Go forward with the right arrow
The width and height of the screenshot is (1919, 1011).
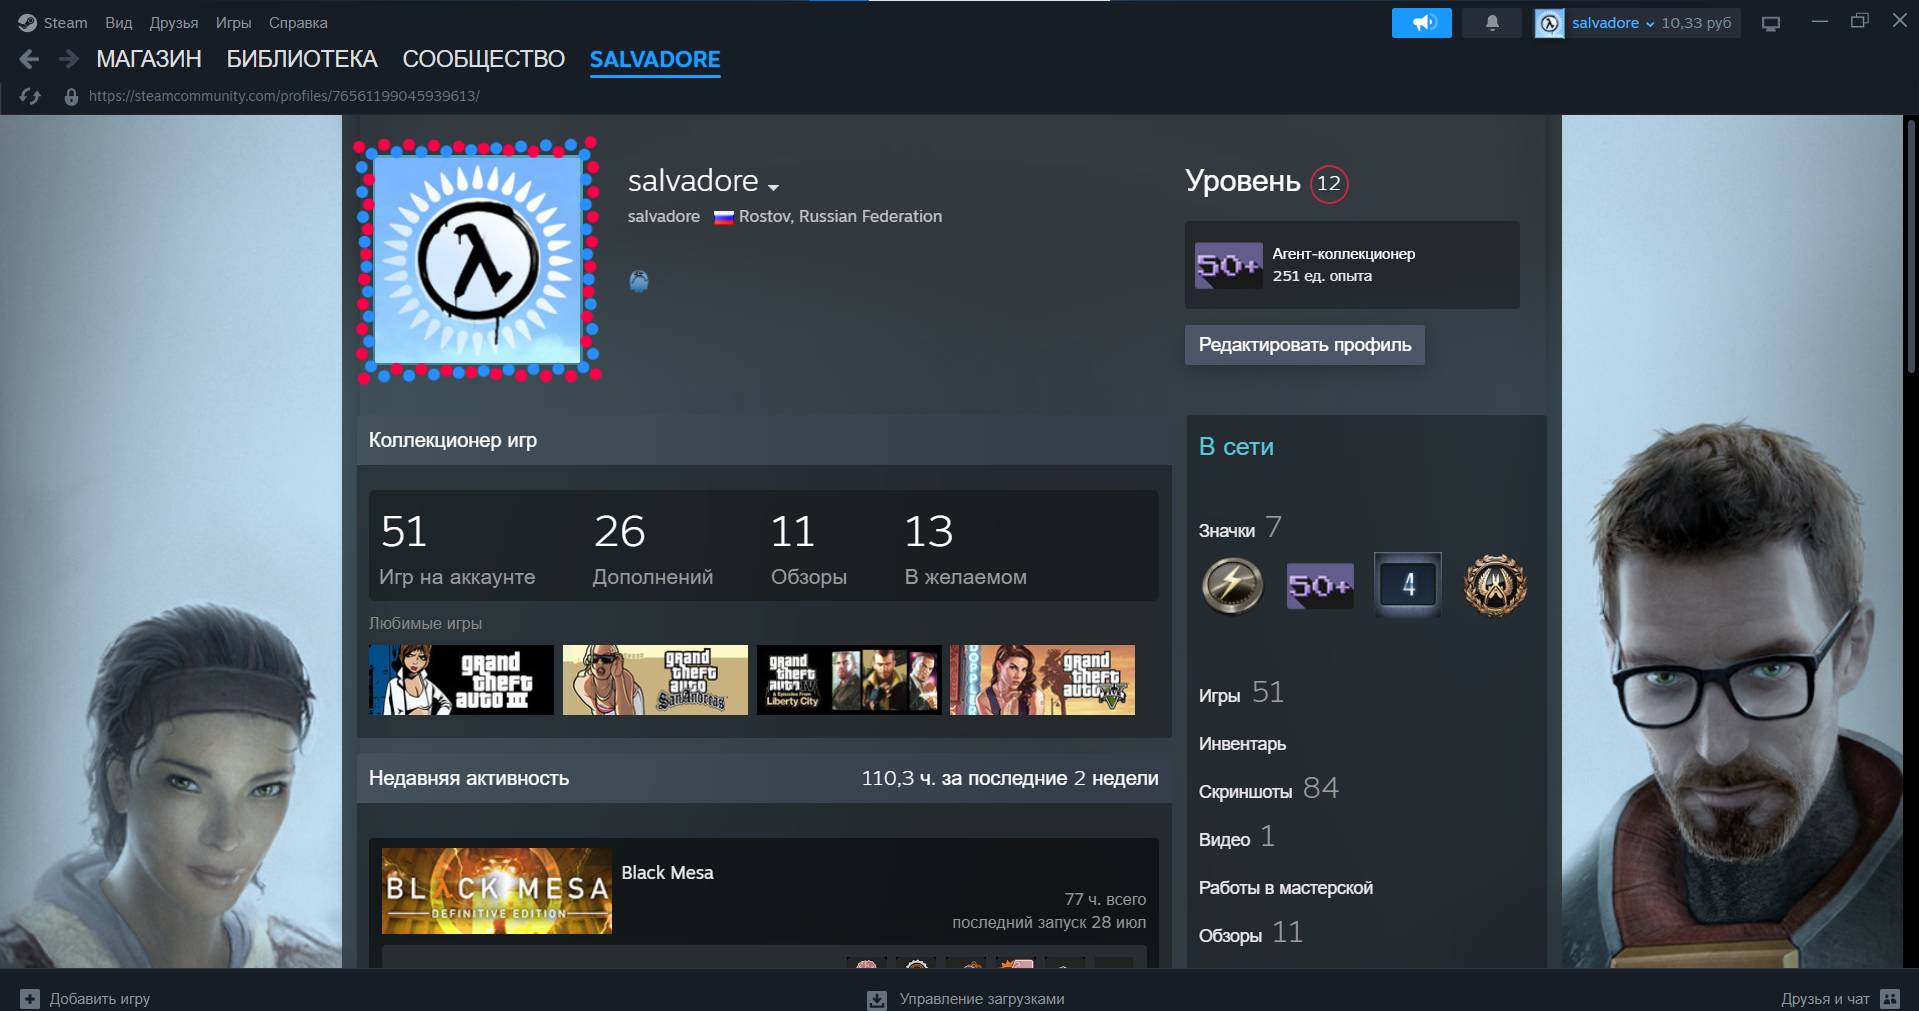(x=68, y=59)
